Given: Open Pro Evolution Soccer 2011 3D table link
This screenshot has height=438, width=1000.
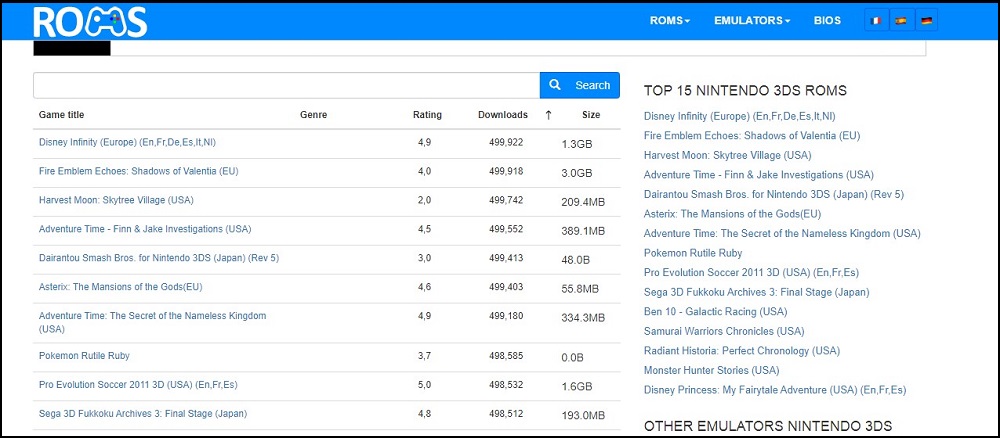Looking at the screenshot, I should [138, 384].
